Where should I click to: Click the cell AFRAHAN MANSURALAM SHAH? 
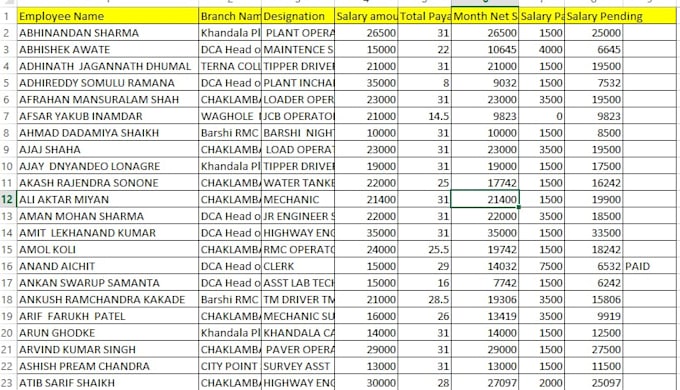108,99
